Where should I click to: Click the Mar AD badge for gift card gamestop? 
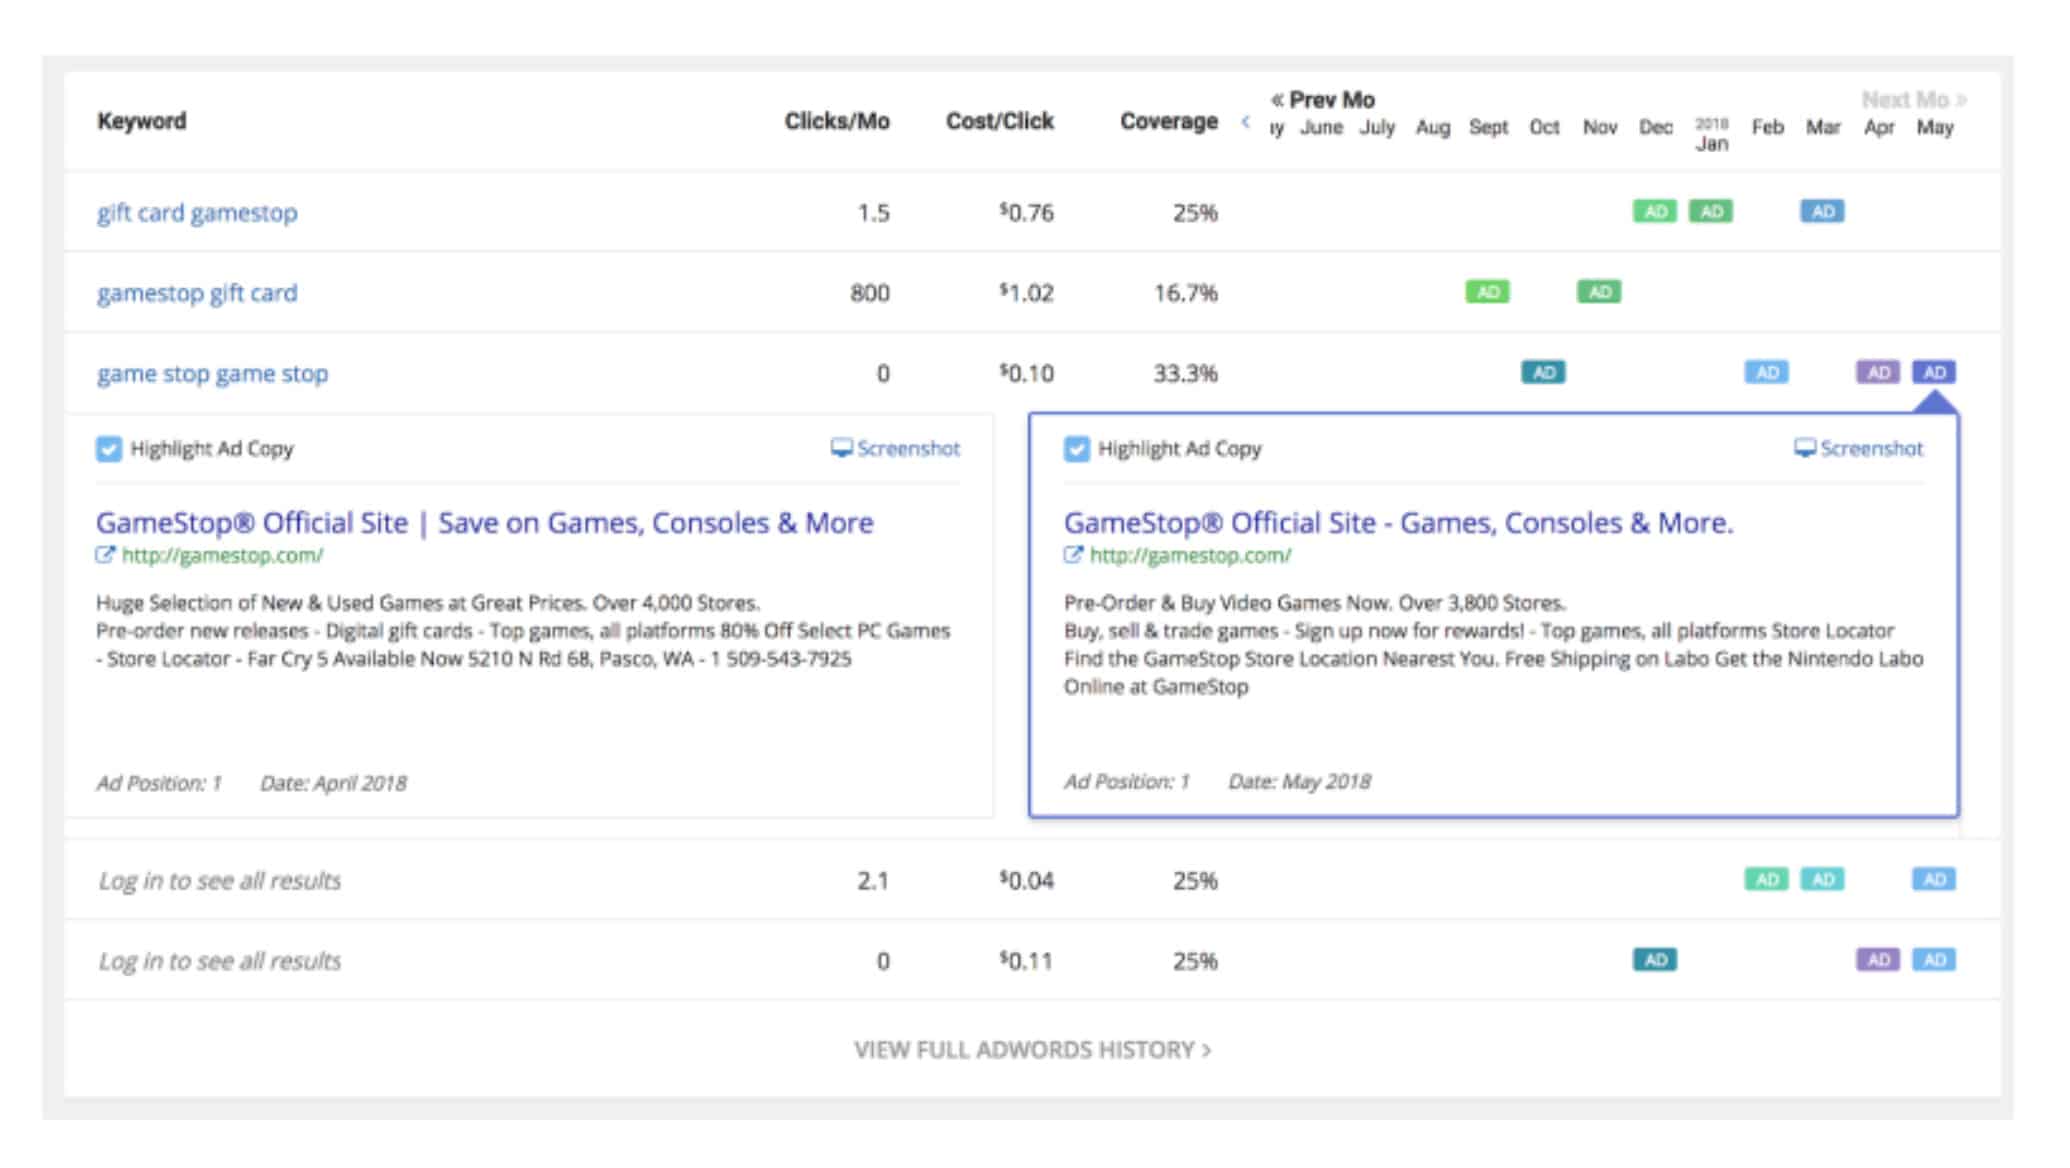[1823, 211]
